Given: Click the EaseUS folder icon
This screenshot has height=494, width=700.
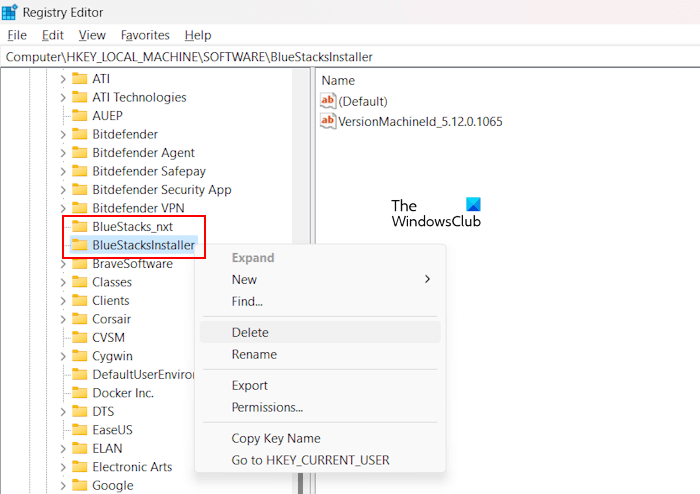Looking at the screenshot, I should pyautogui.click(x=79, y=429).
